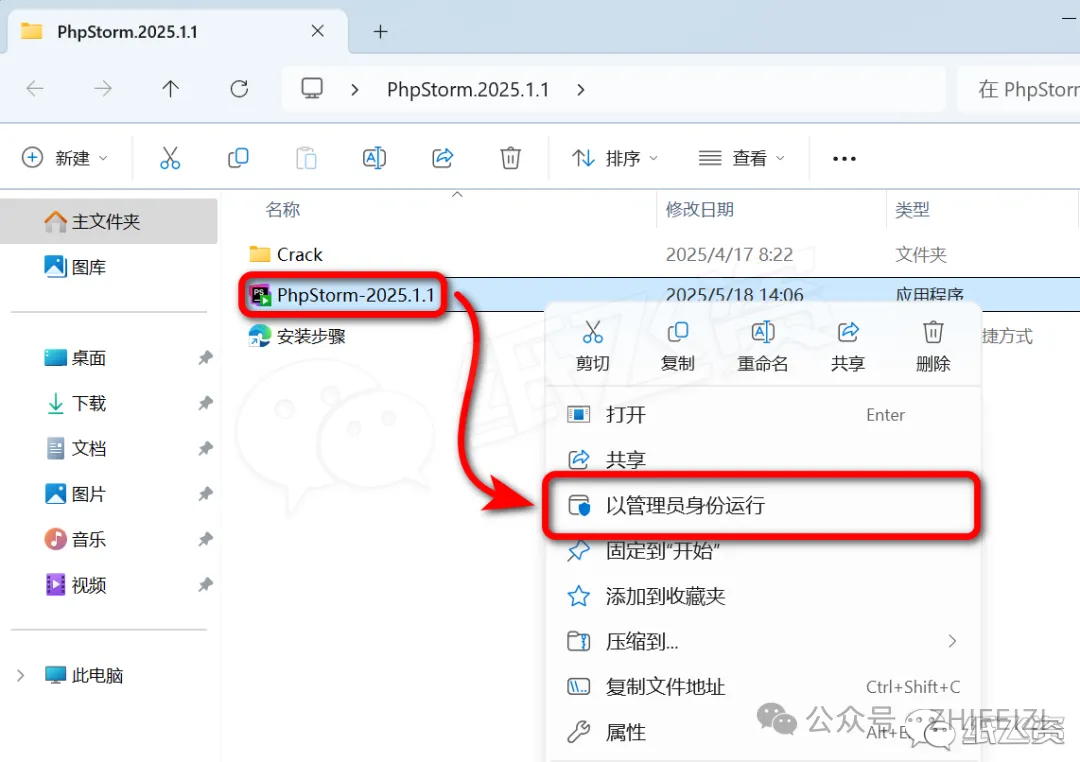Image resolution: width=1080 pixels, height=762 pixels.
Task: Choose 属性 from the context menu
Action: [763, 732]
